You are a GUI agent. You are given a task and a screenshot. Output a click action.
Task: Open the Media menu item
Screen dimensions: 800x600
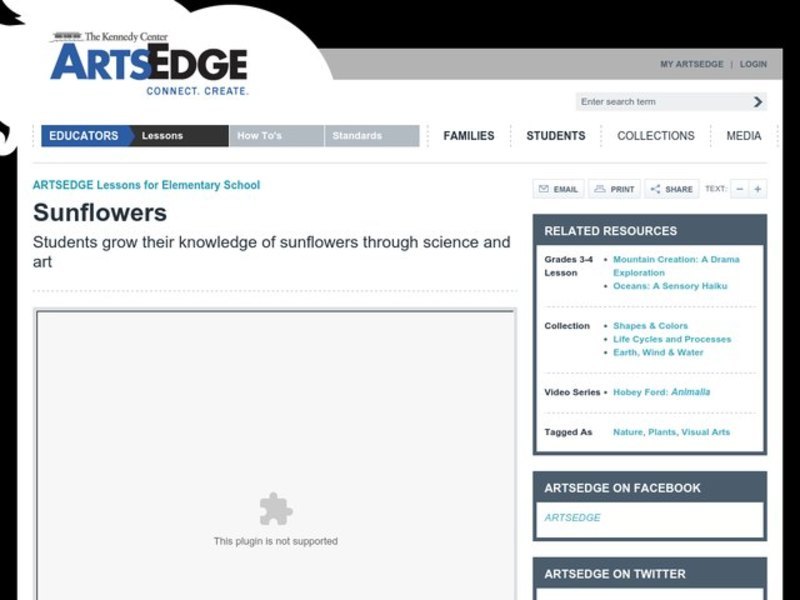coord(743,136)
